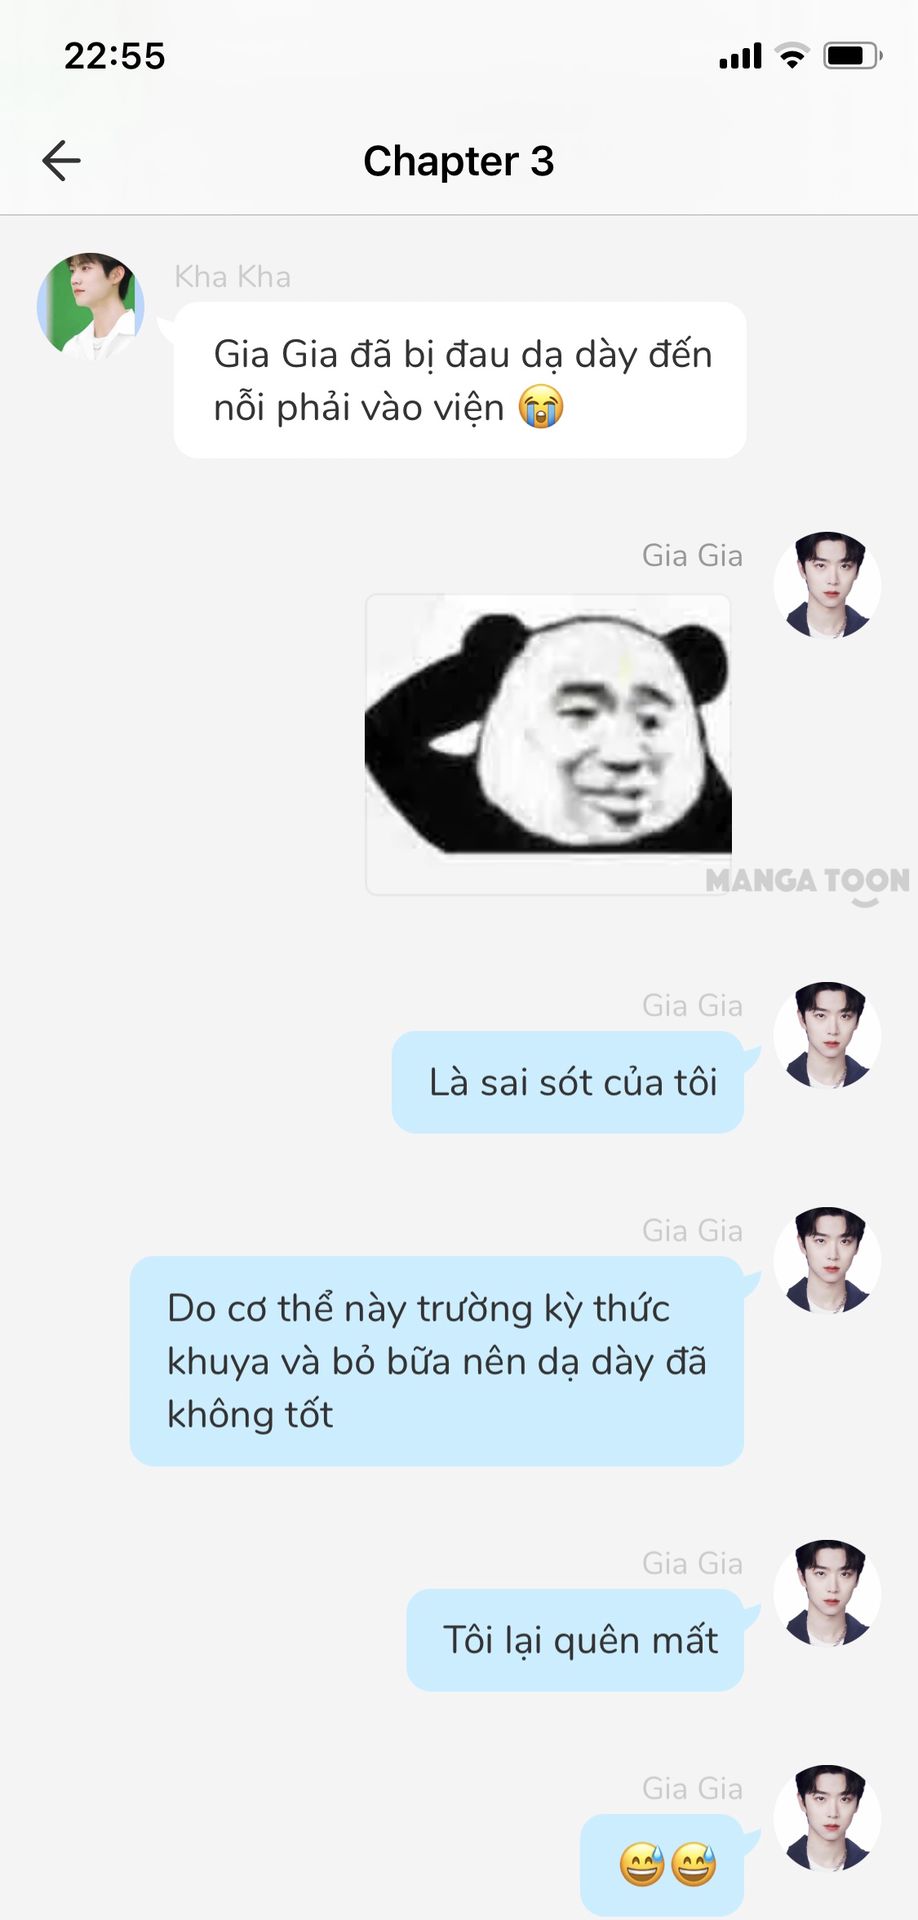The image size is (918, 1920).
Task: Tap the 'Do cơ thể này' long message
Action: click(x=437, y=1361)
